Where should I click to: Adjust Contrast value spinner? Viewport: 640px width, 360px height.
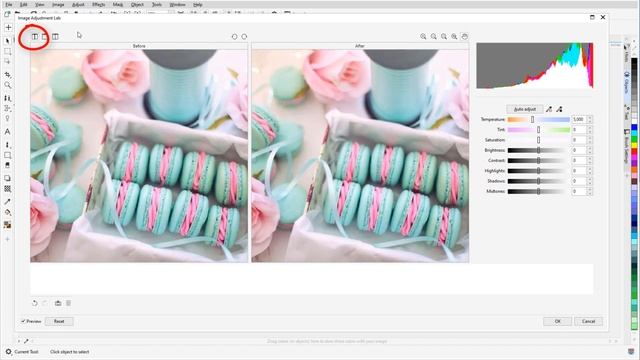[589, 160]
